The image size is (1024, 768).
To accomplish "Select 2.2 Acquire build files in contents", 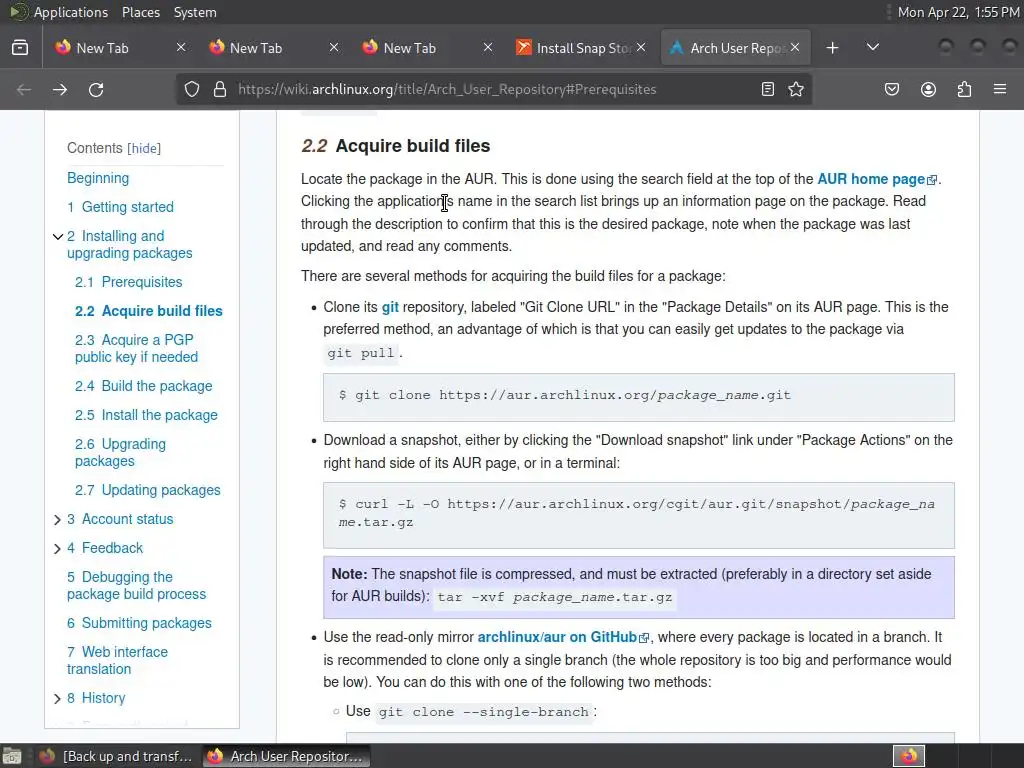I will [148, 311].
